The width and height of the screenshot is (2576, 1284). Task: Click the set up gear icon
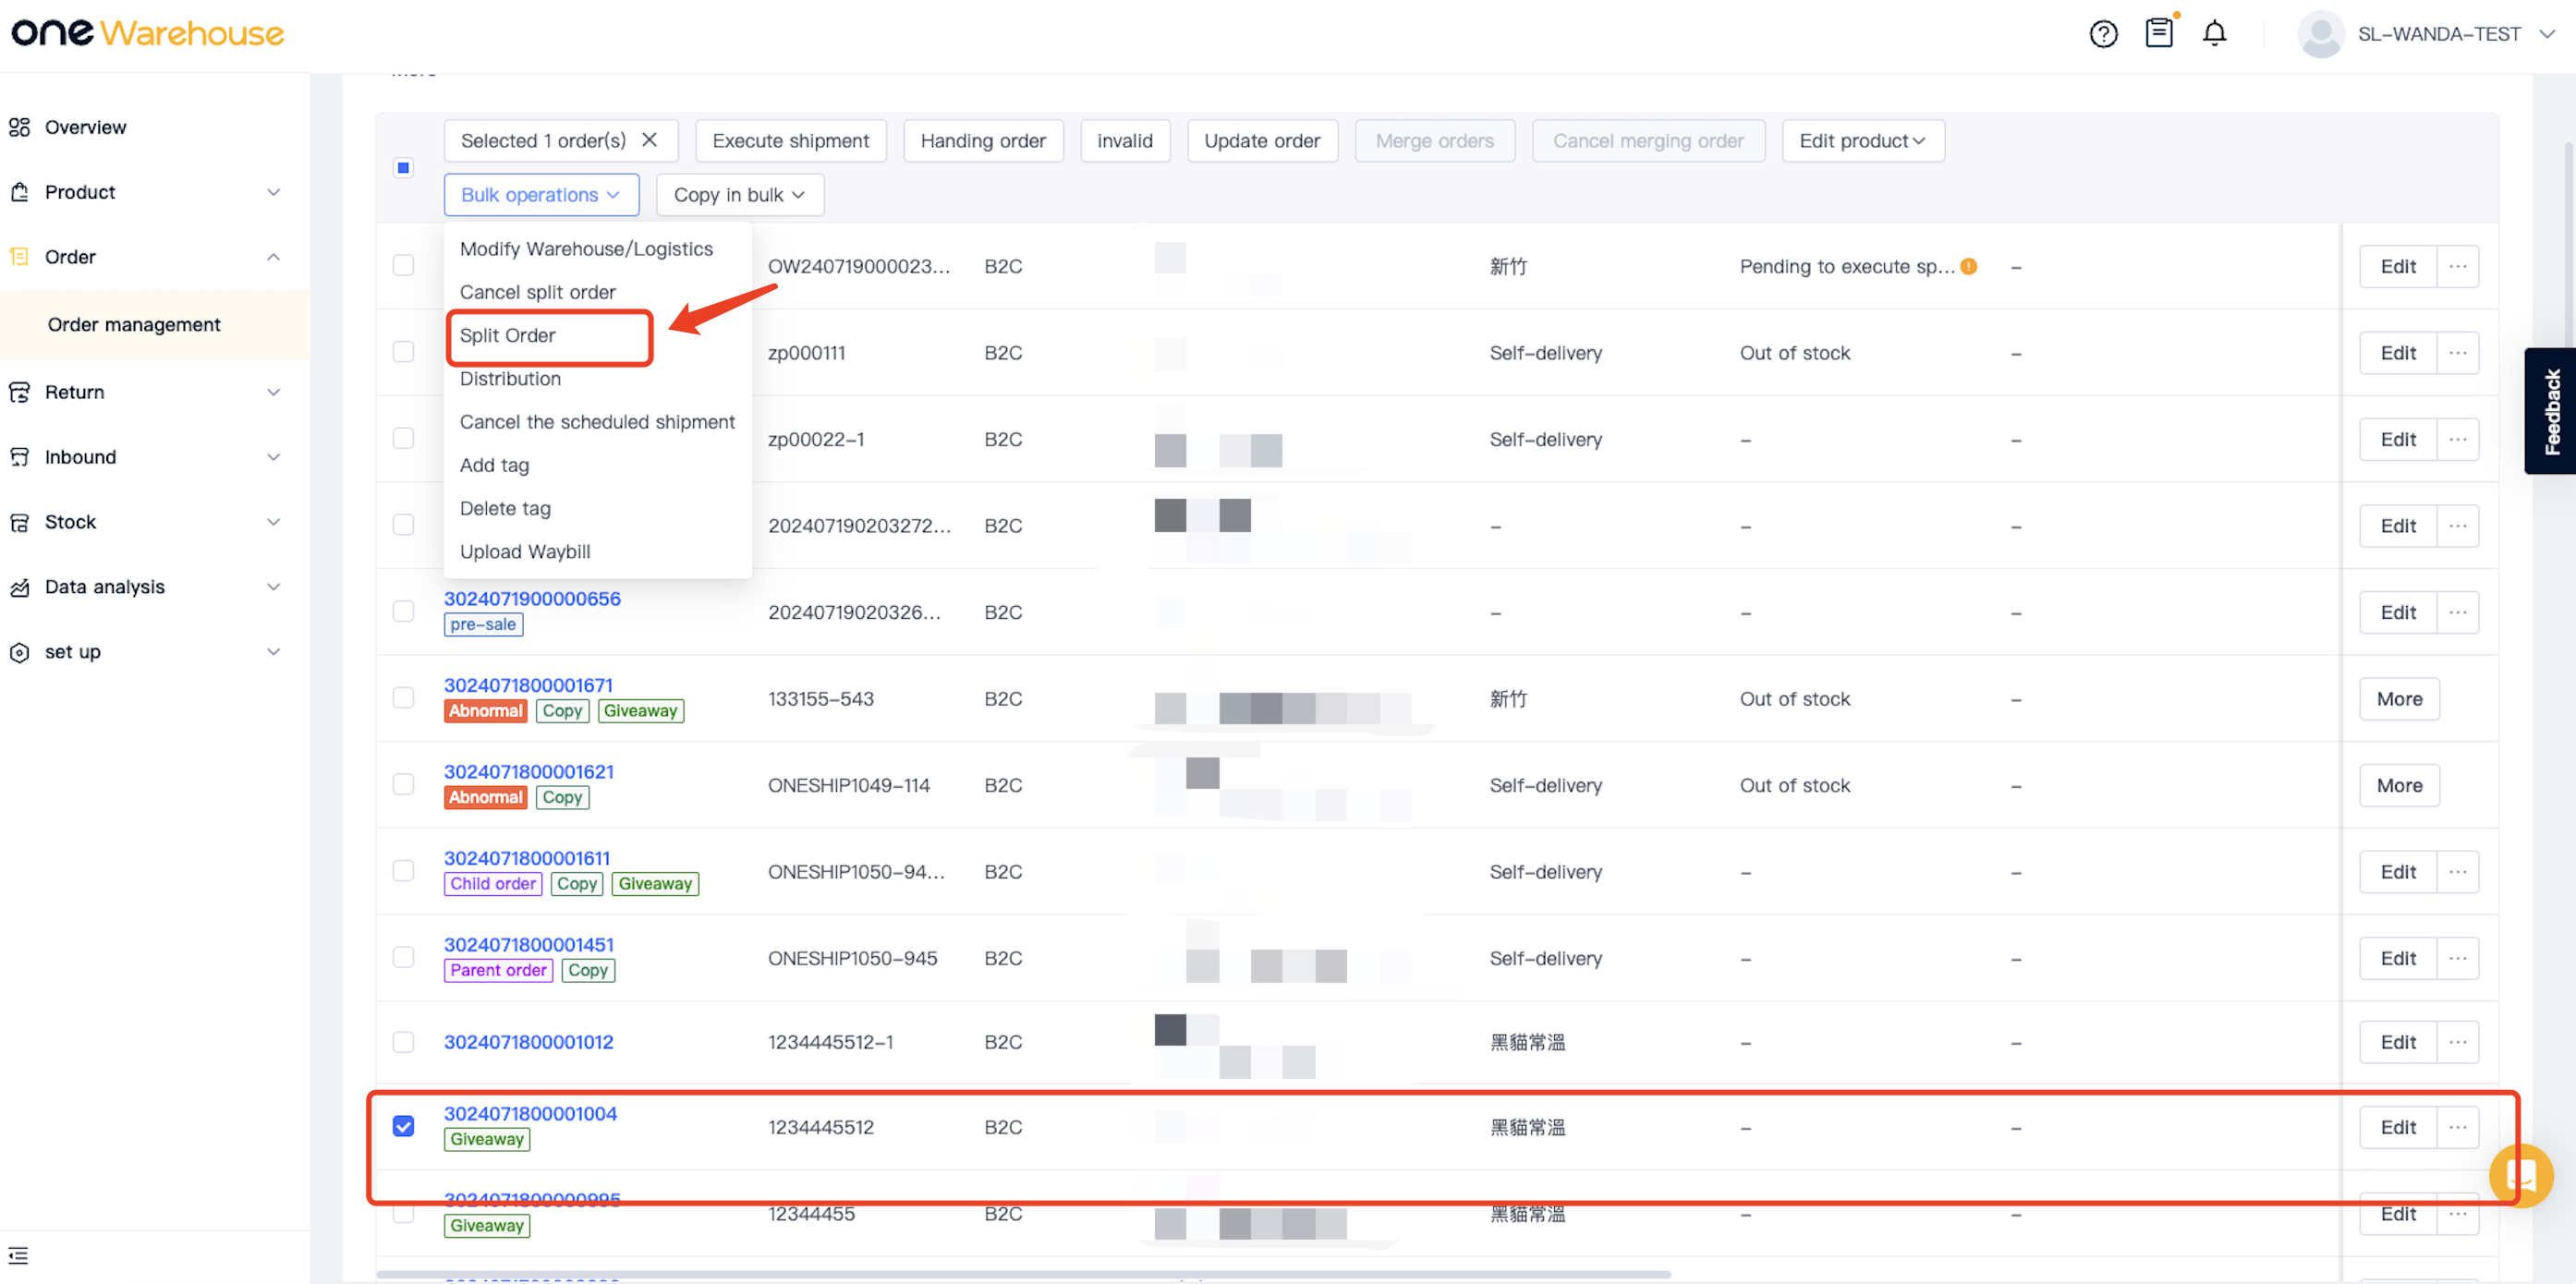pos(19,652)
